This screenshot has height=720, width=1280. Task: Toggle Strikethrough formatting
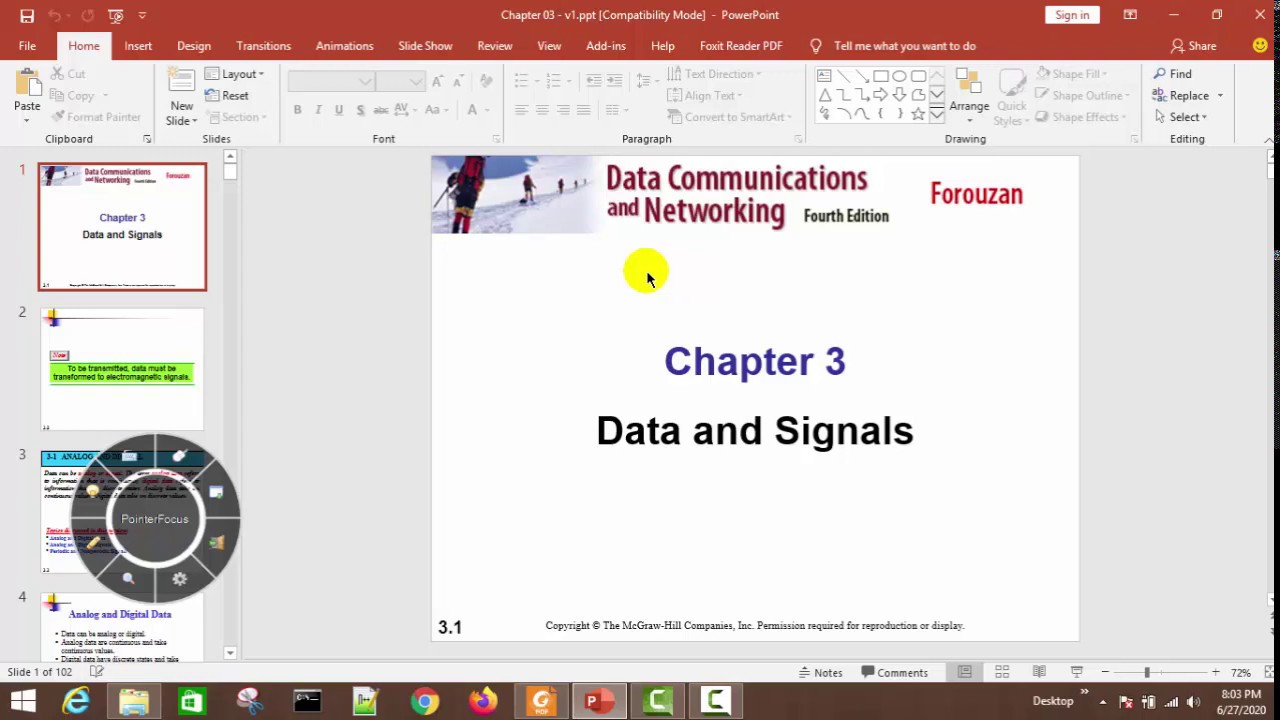tap(381, 110)
